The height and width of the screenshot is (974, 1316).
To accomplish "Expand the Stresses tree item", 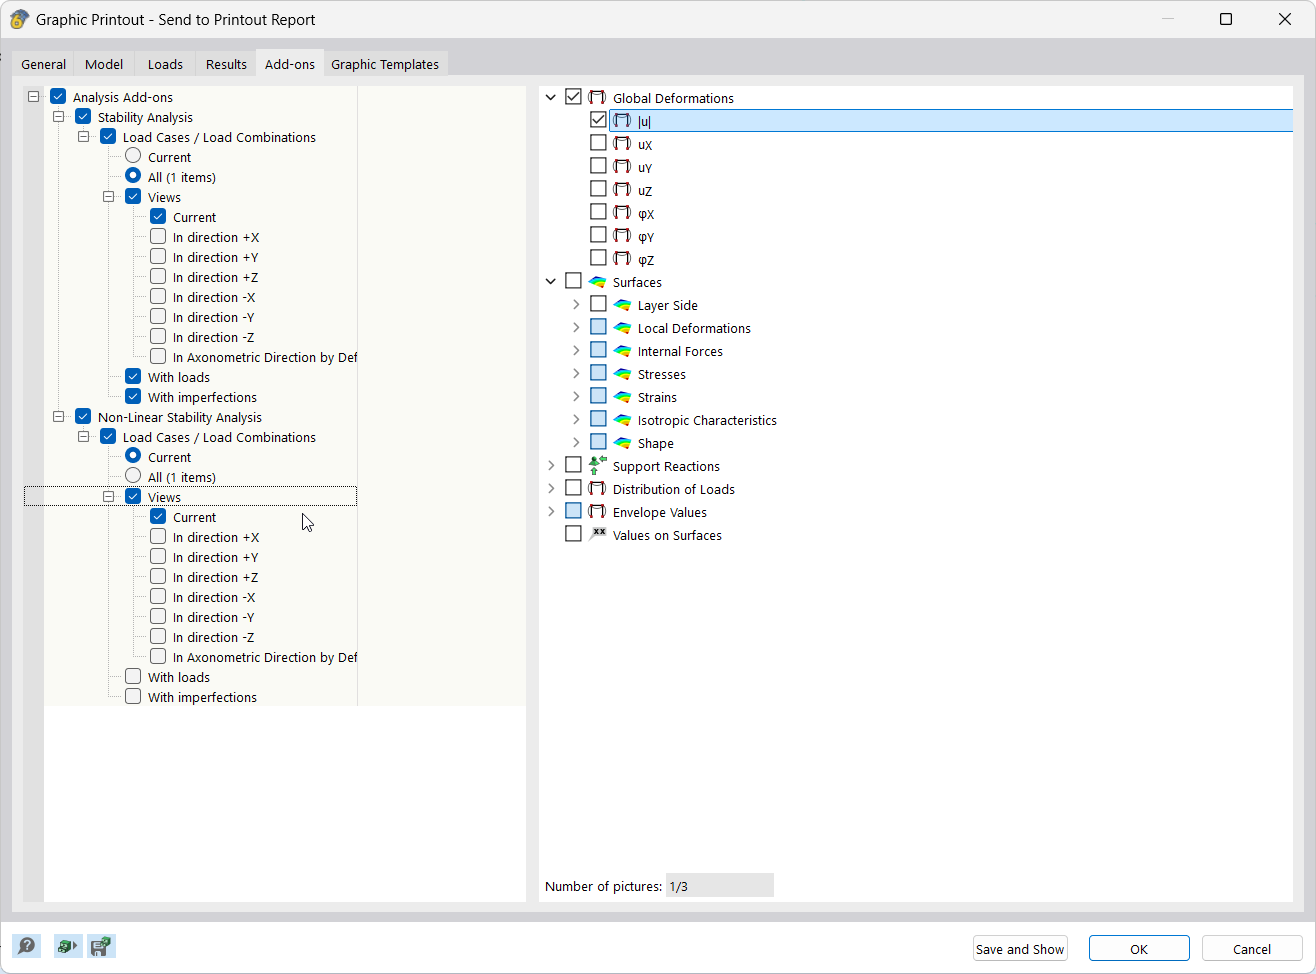I will tap(575, 373).
